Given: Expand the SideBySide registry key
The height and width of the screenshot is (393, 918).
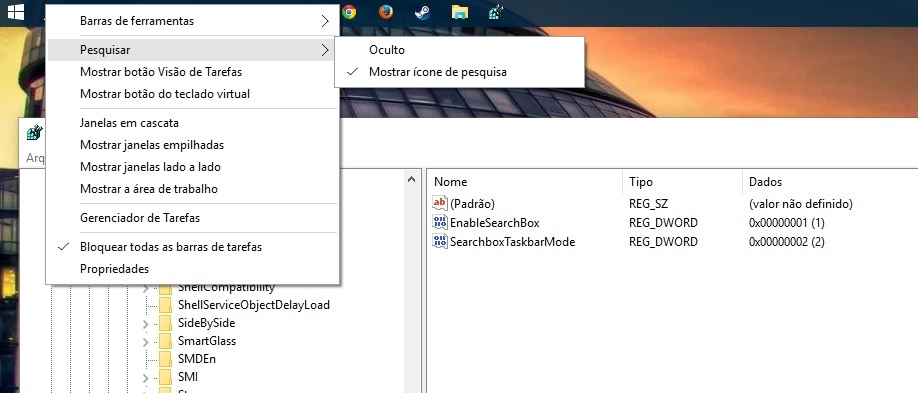Looking at the screenshot, I should click(146, 323).
